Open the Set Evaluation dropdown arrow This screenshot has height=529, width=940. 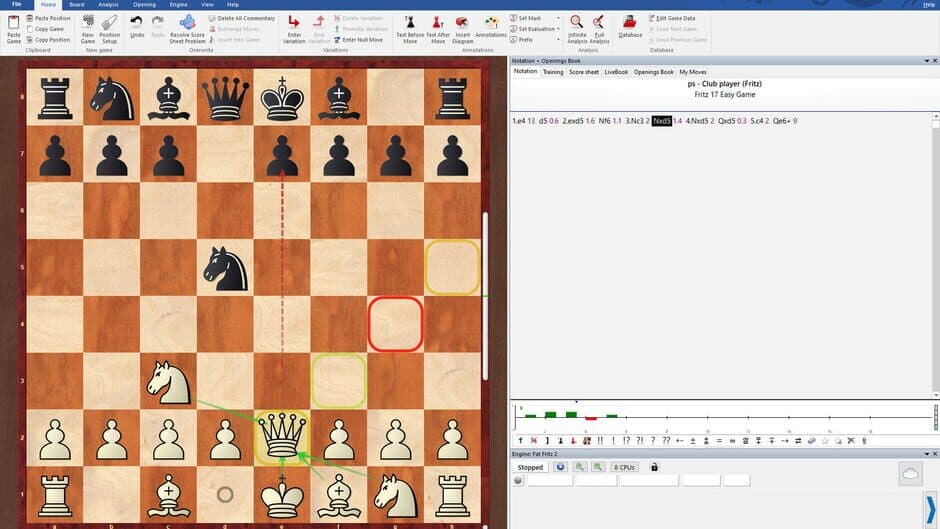pyautogui.click(x=558, y=29)
